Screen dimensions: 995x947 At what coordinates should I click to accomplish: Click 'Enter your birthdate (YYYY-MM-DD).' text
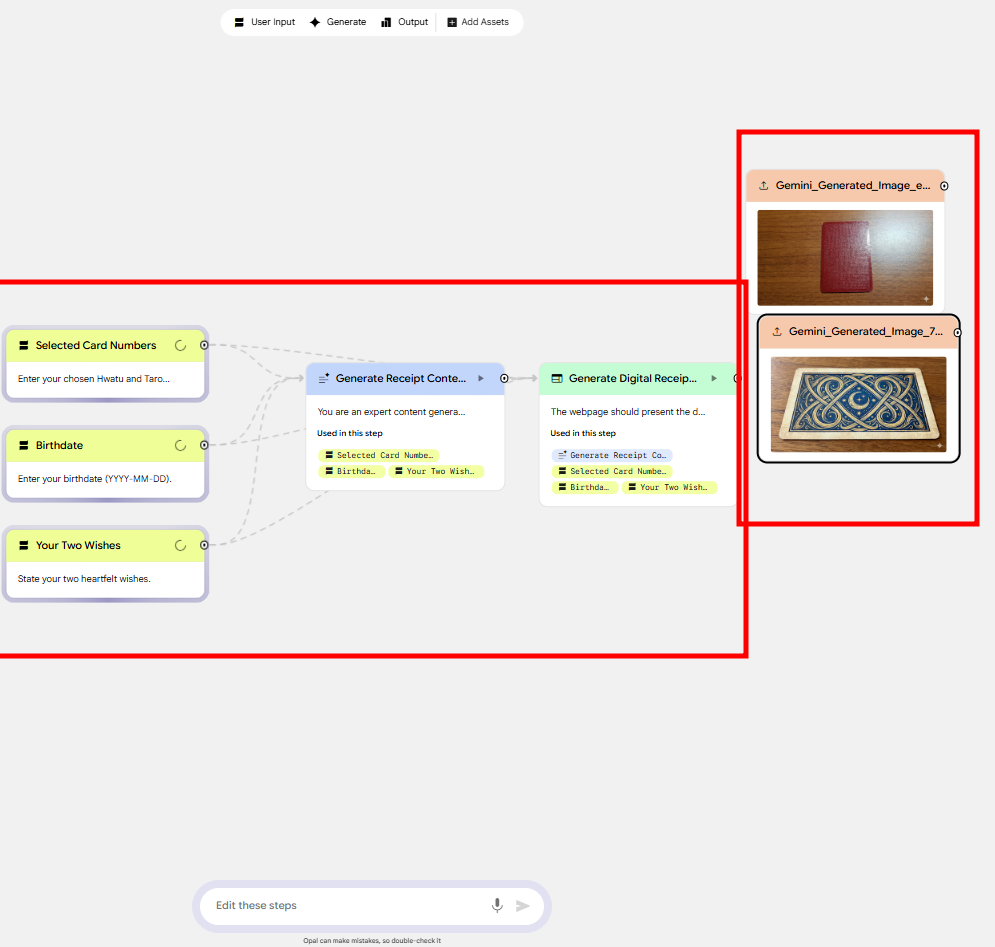click(95, 479)
